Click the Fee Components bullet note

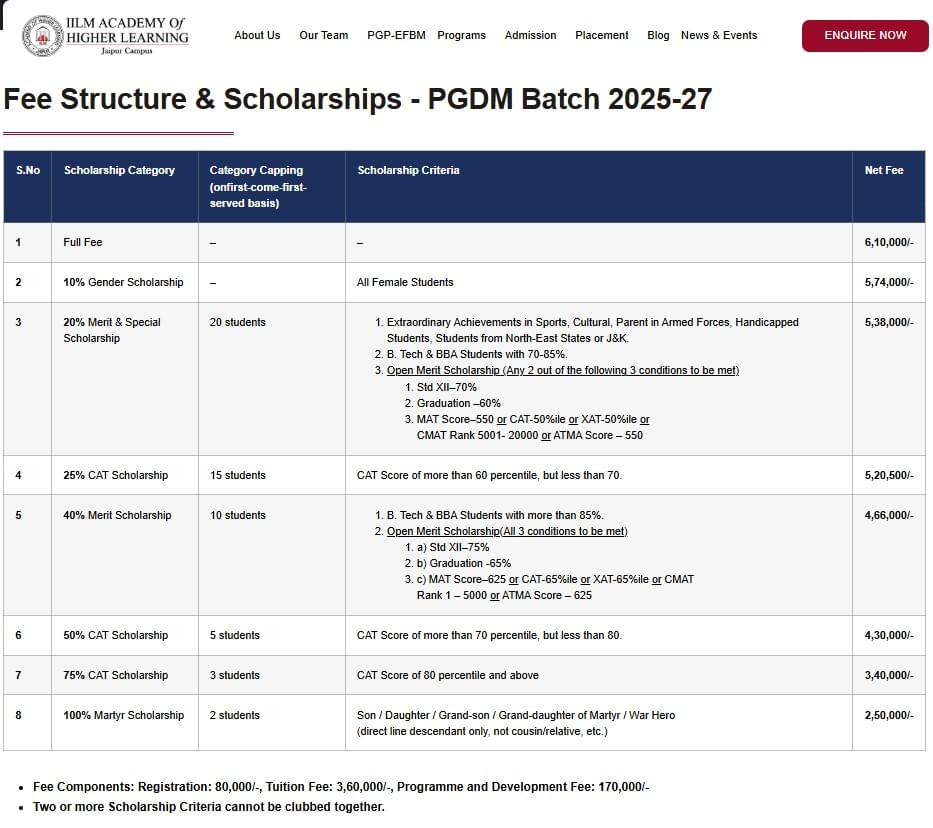[341, 787]
